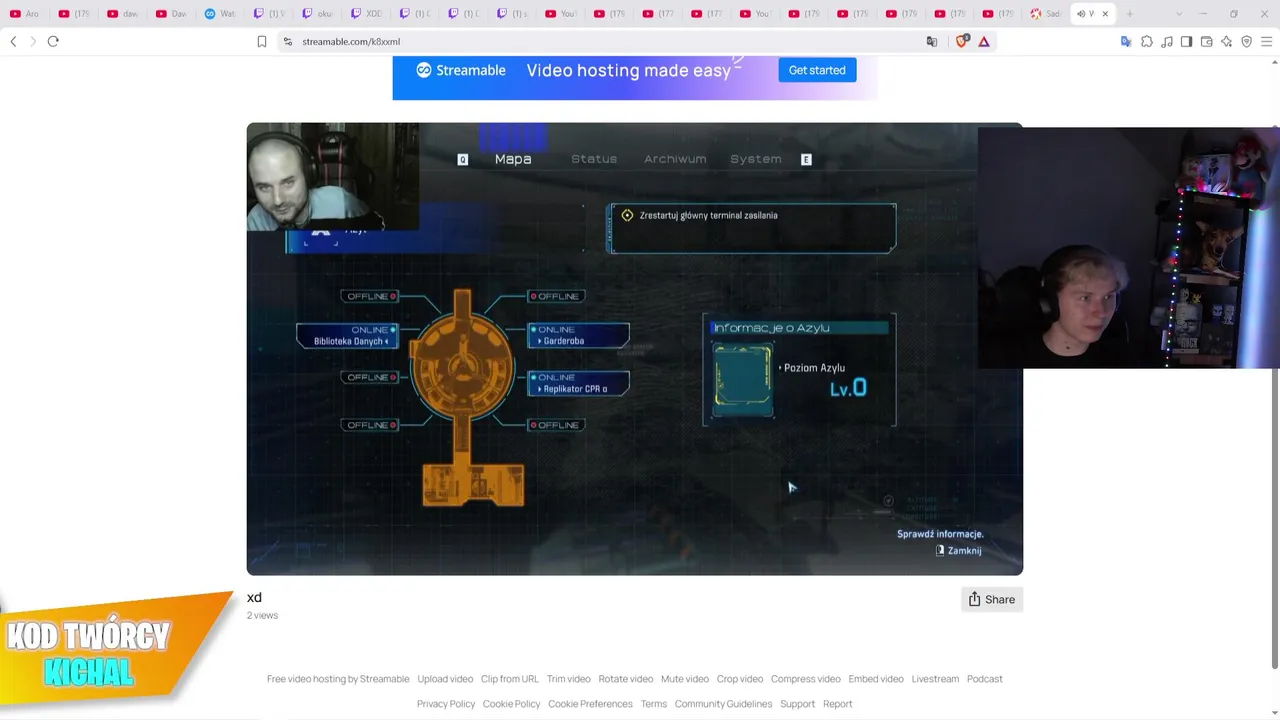
Task: Select the Garderoba room label on map
Action: point(579,336)
